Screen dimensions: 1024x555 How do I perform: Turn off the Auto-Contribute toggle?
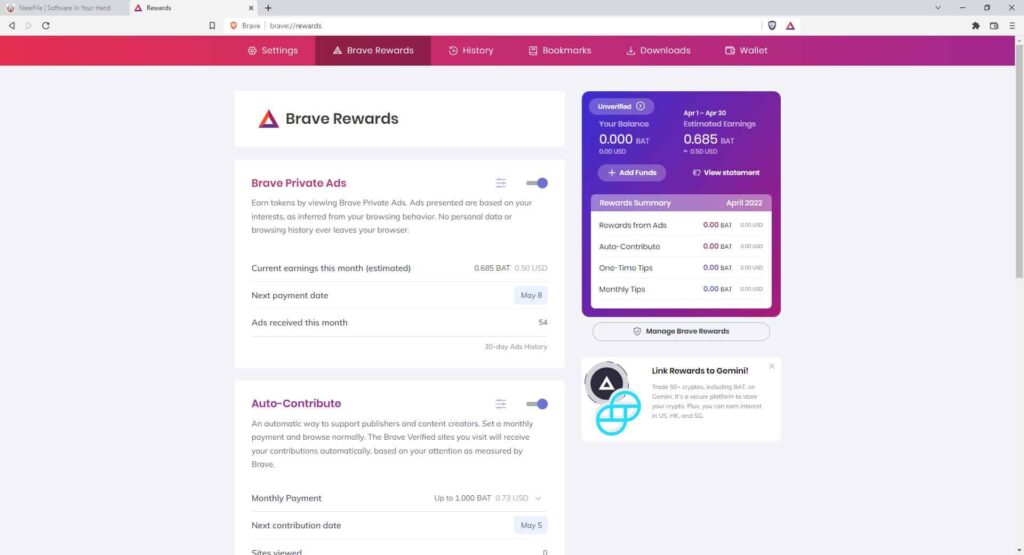tap(537, 404)
